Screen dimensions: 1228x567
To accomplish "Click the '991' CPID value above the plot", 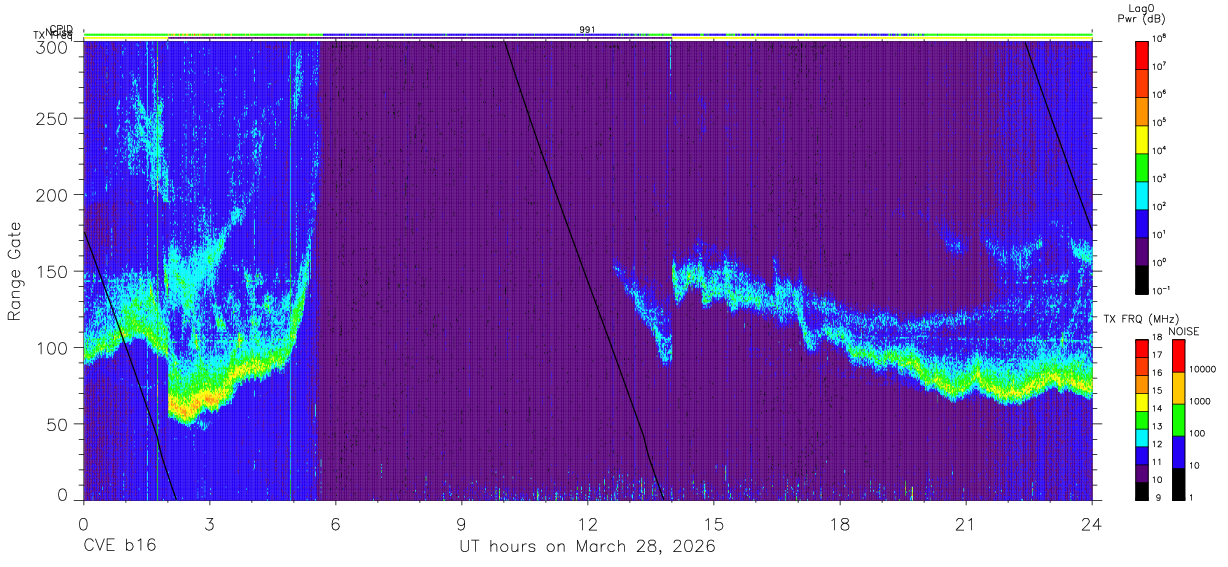I will (x=587, y=29).
